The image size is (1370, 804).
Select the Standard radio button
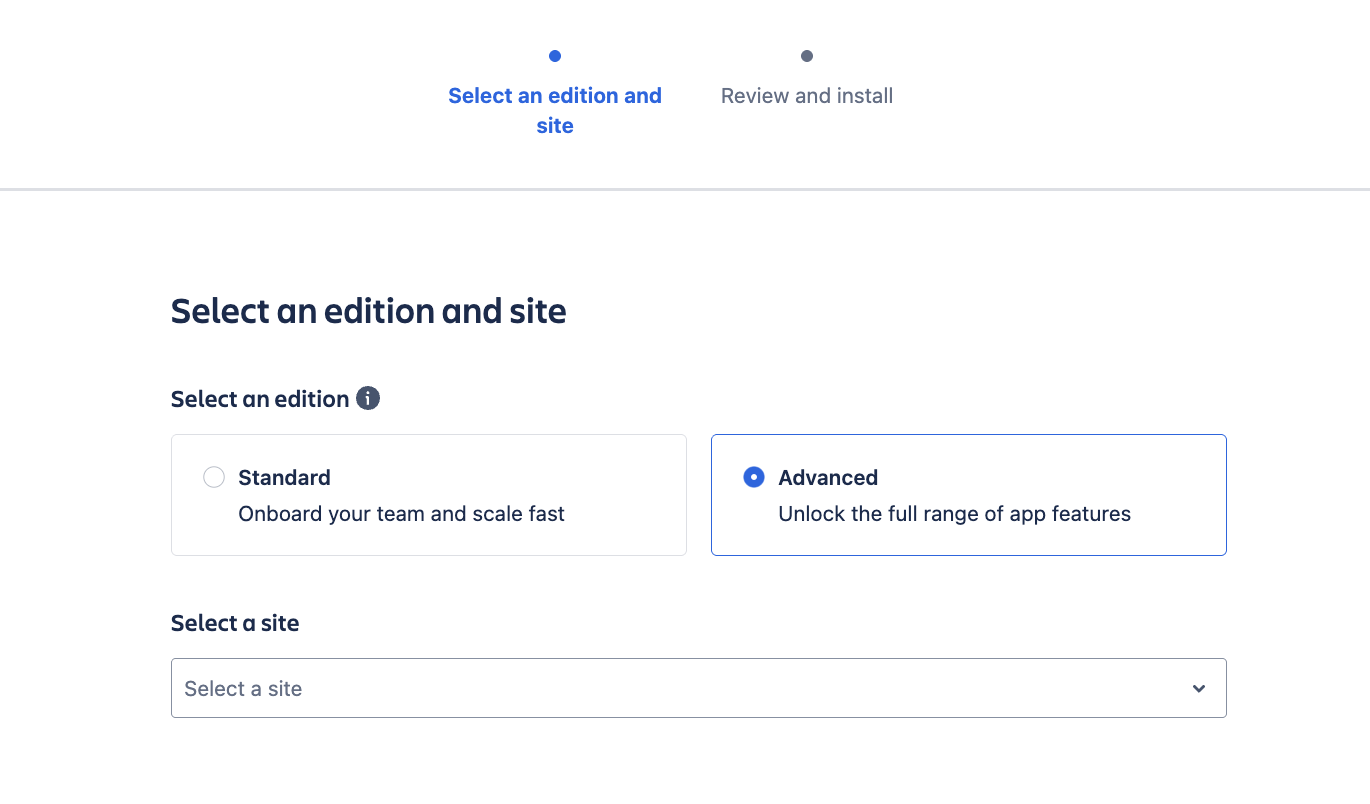[x=214, y=478]
